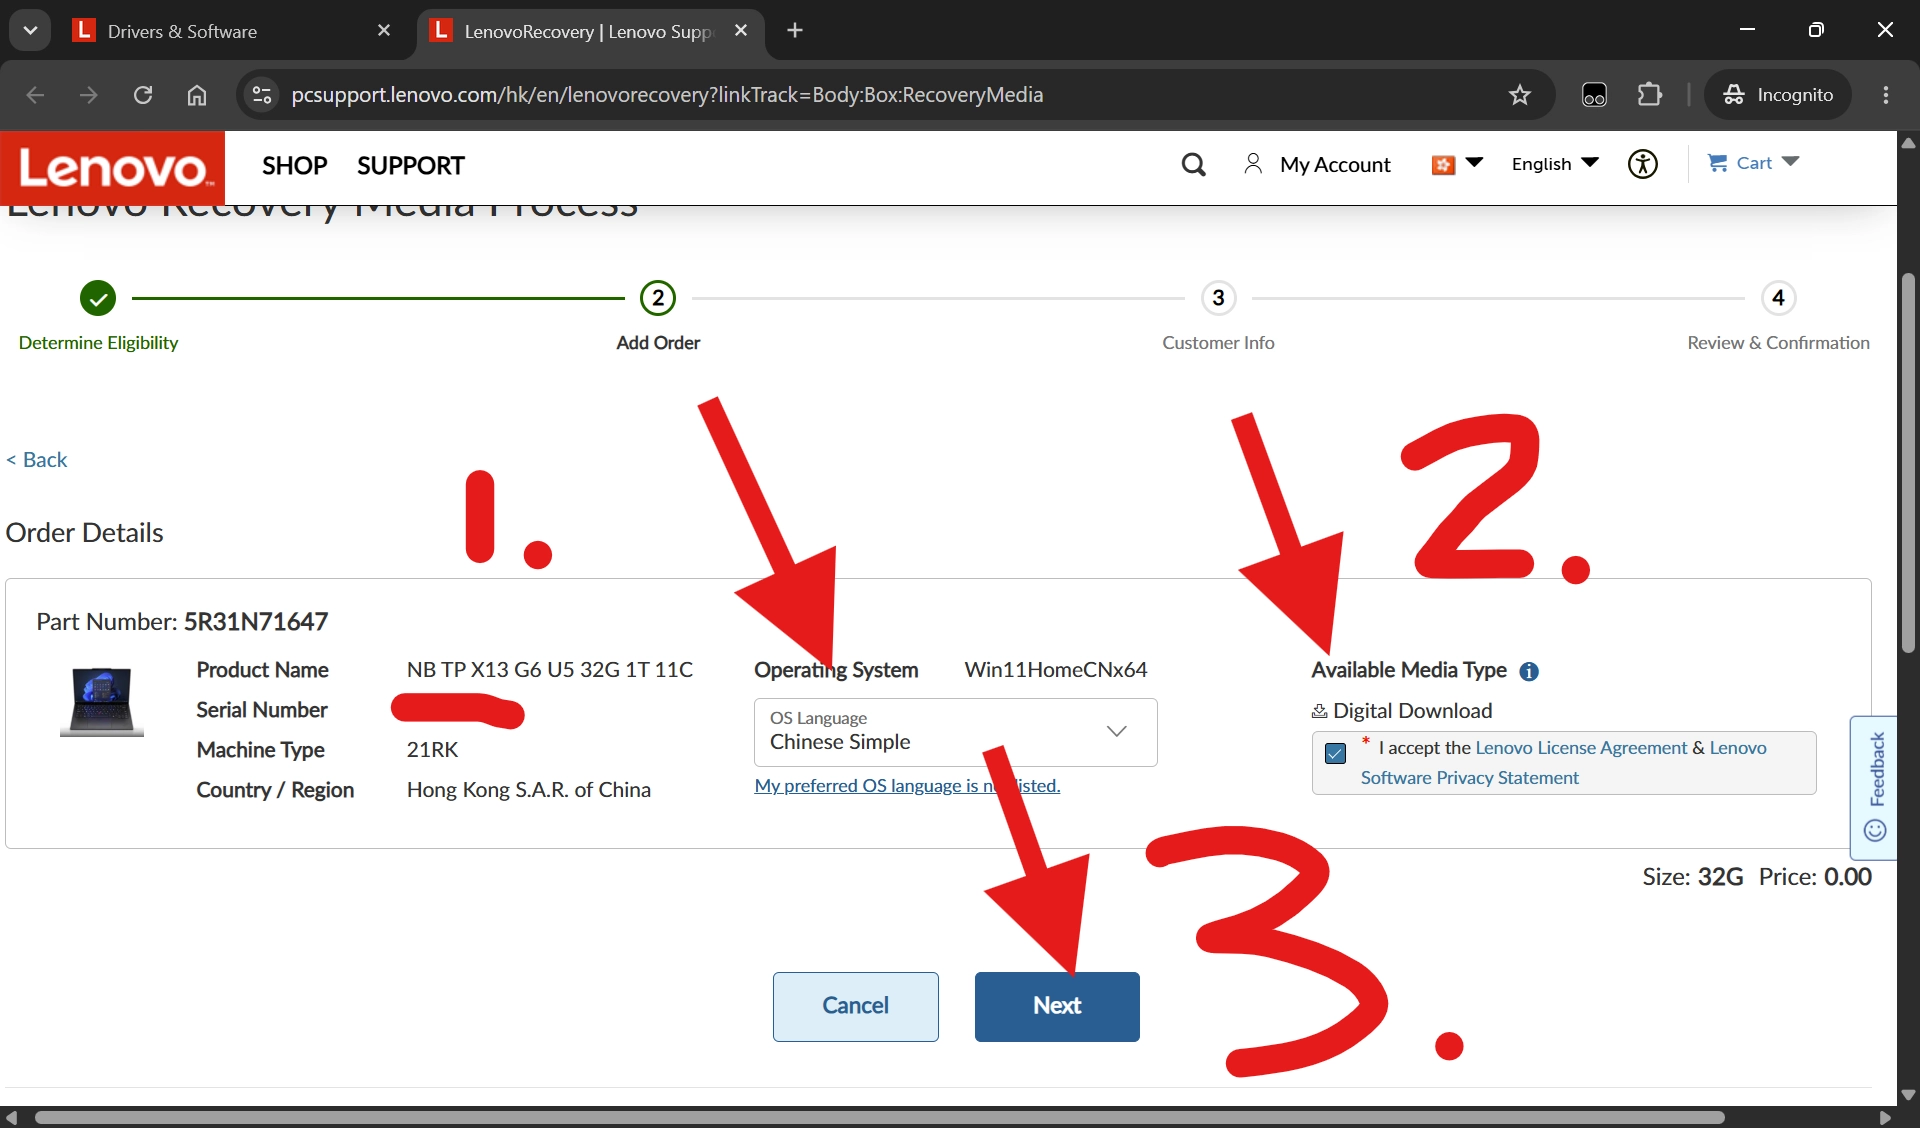This screenshot has height=1128, width=1920.
Task: Click the Lenovo logo
Action: click(112, 167)
